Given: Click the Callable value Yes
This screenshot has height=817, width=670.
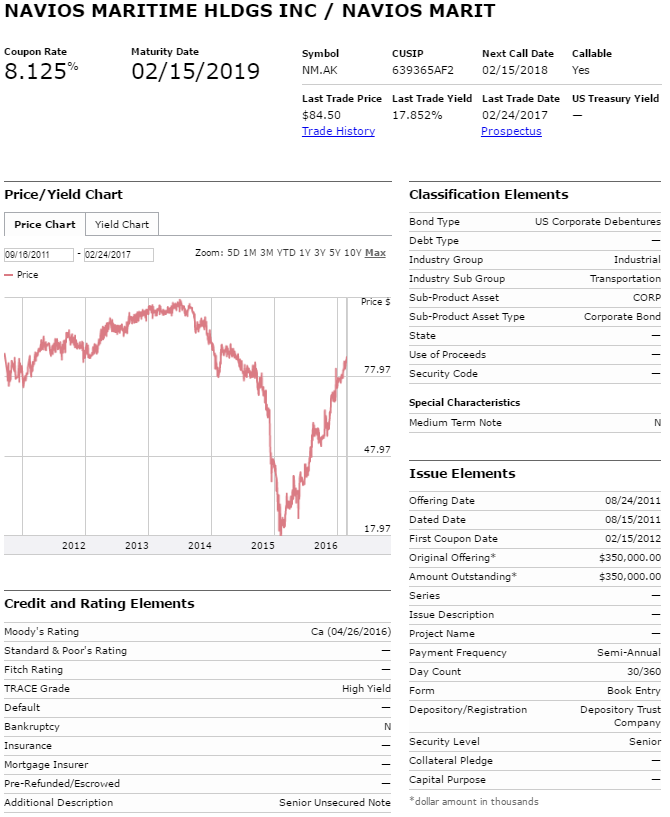Looking at the screenshot, I should coord(580,70).
